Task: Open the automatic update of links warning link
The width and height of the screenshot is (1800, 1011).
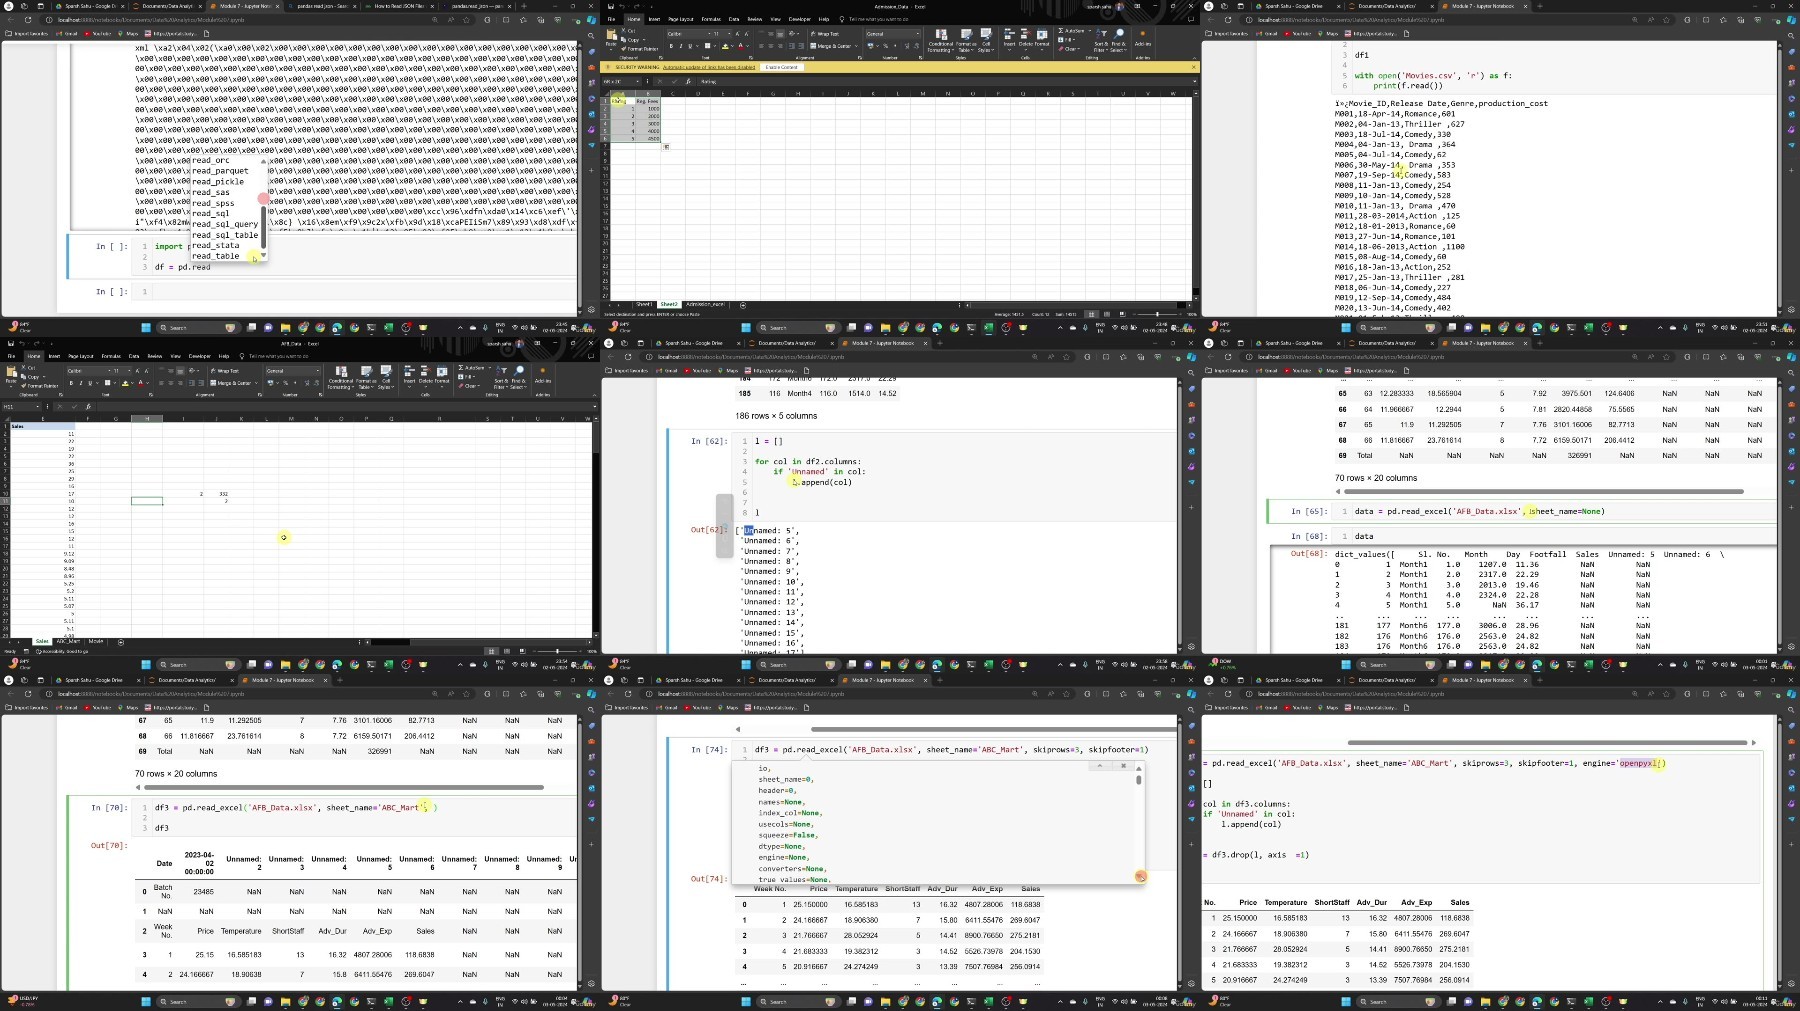Action: click(x=709, y=67)
